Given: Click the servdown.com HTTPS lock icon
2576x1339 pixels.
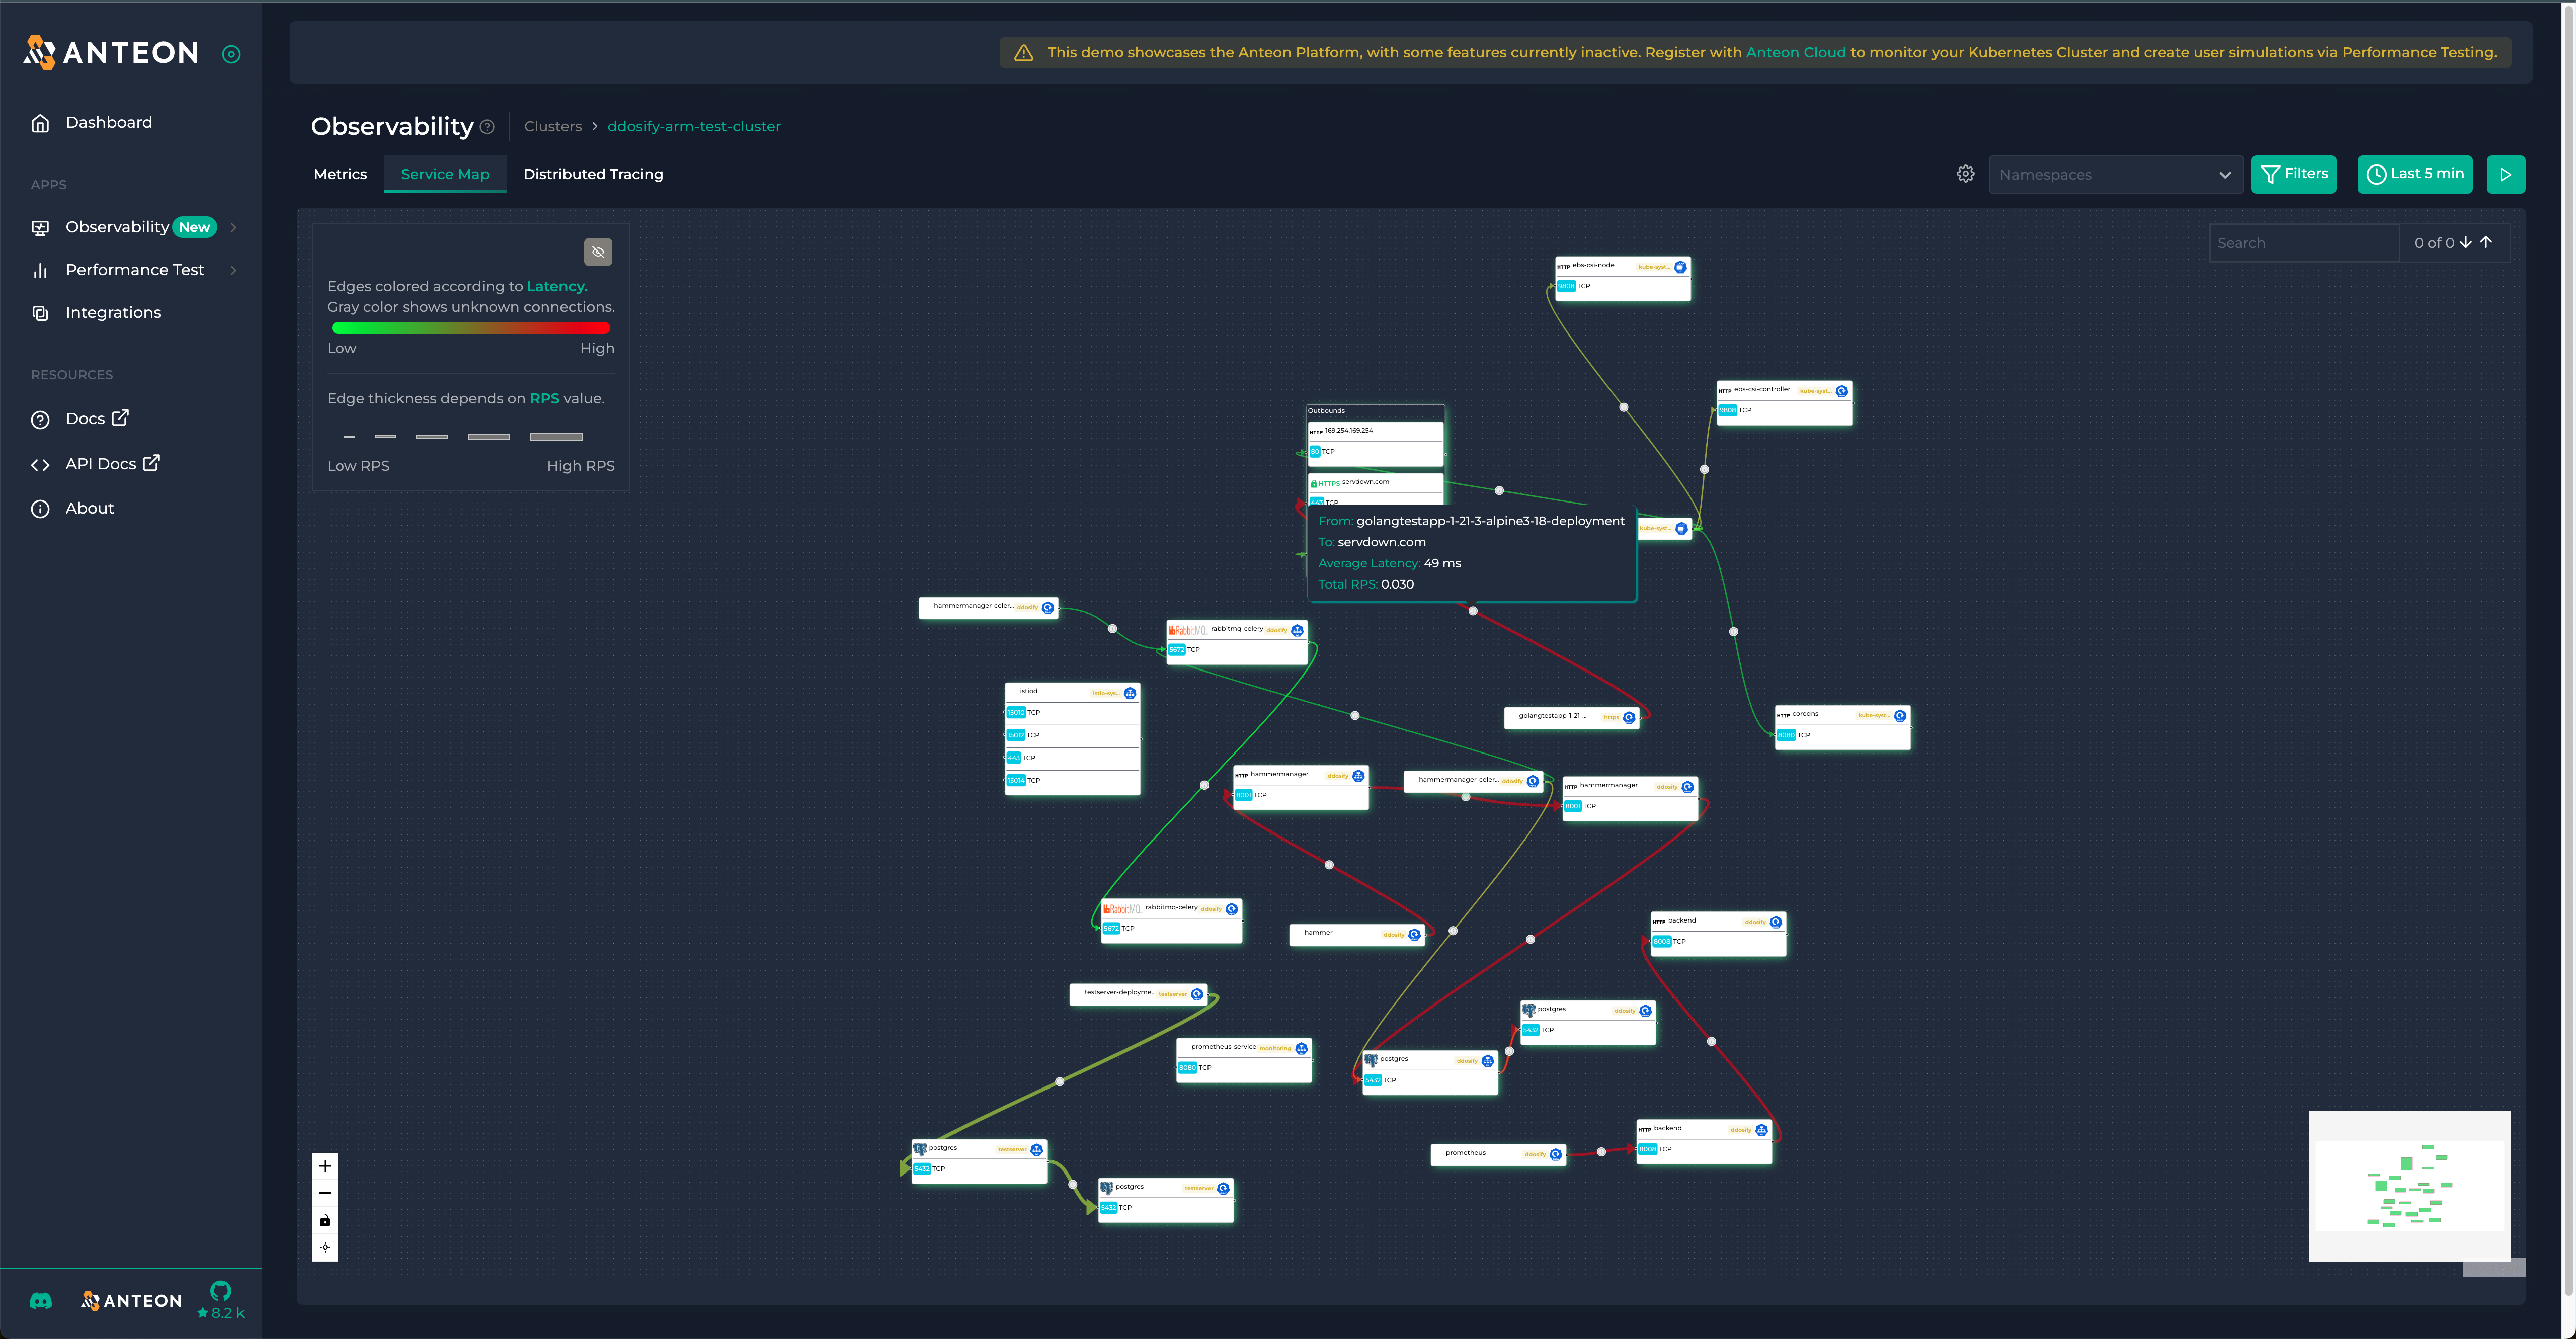Looking at the screenshot, I should pos(1314,483).
